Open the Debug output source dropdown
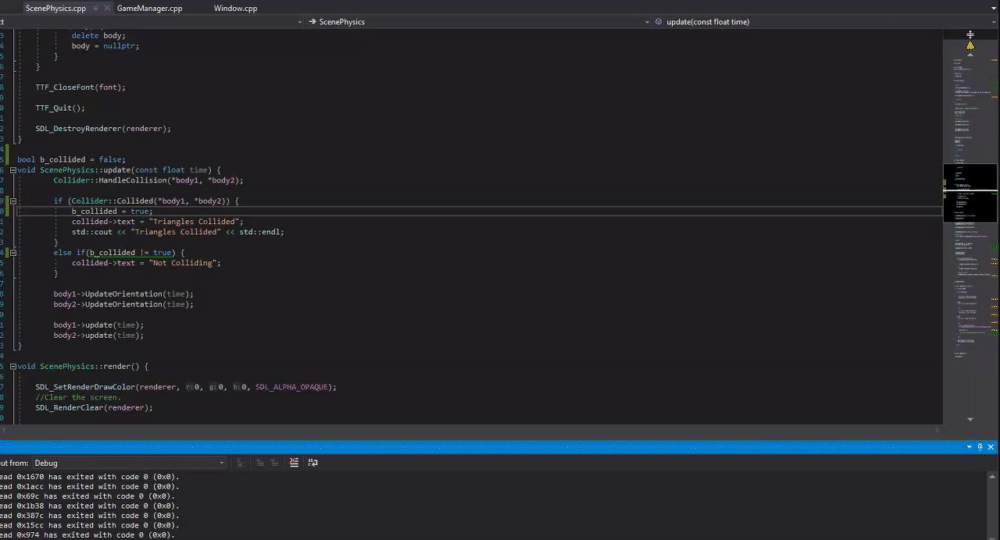The width and height of the screenshot is (1000, 540). pyautogui.click(x=128, y=463)
